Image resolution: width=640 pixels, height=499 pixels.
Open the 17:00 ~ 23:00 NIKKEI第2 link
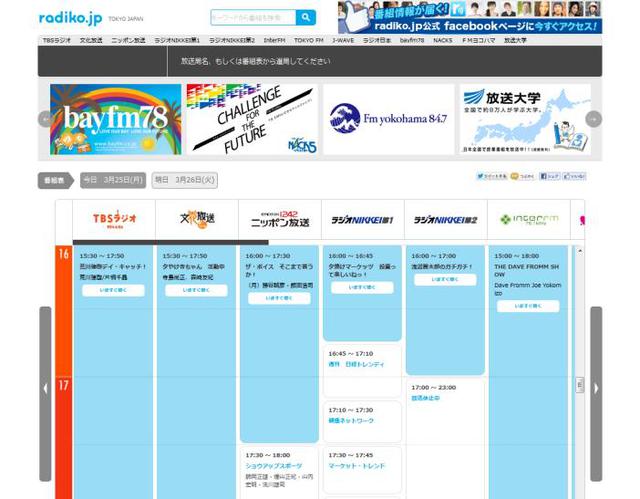425,398
